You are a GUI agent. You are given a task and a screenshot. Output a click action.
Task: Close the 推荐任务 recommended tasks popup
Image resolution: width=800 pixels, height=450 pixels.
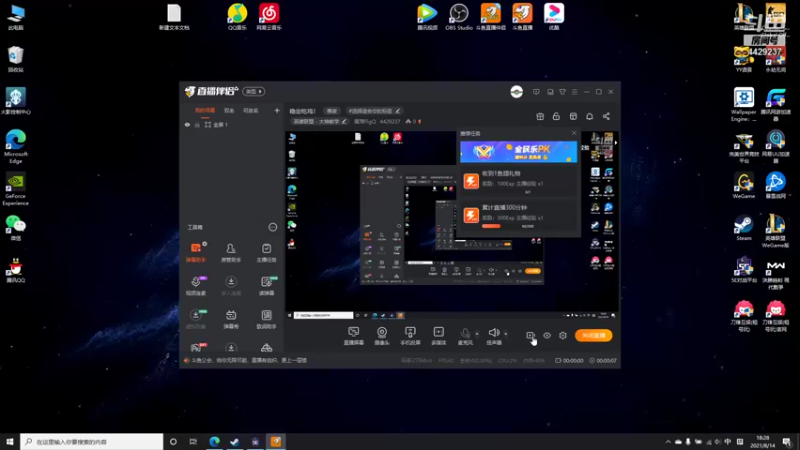point(574,133)
